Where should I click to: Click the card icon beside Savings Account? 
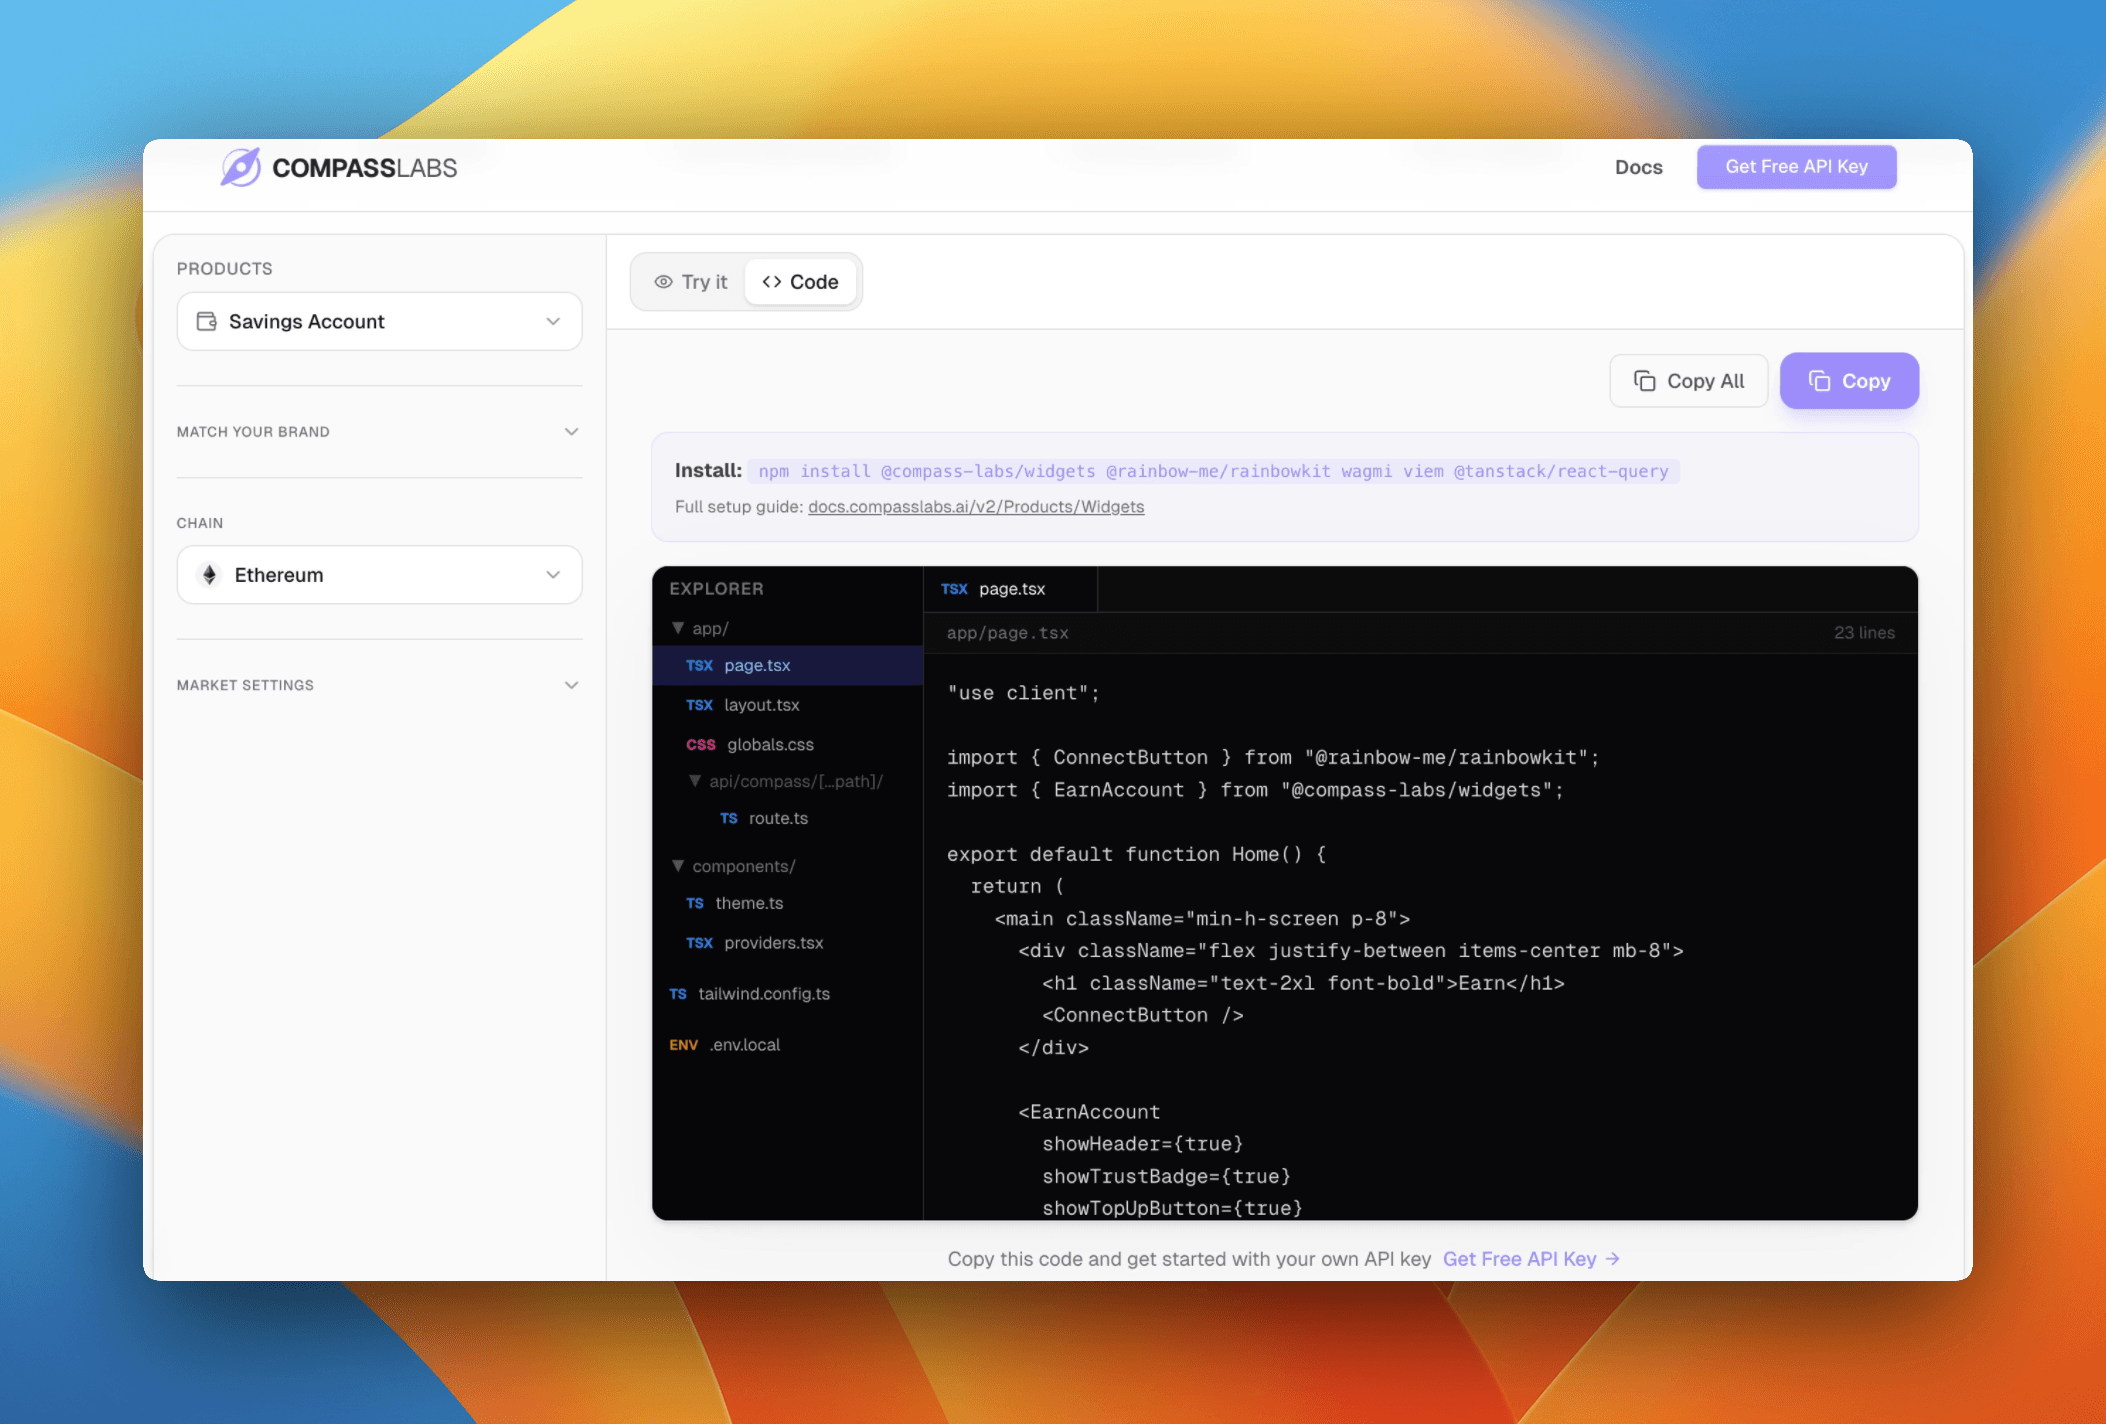[206, 320]
